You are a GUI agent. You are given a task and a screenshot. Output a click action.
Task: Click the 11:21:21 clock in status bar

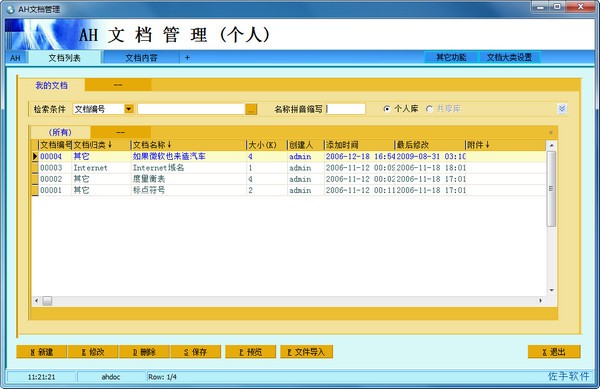[x=41, y=377]
